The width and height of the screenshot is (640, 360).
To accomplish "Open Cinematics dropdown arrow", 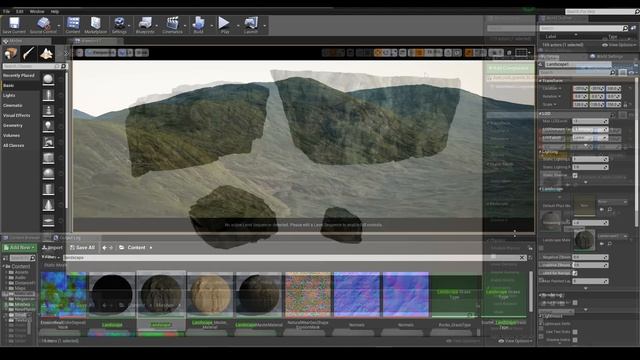I will point(185,25).
